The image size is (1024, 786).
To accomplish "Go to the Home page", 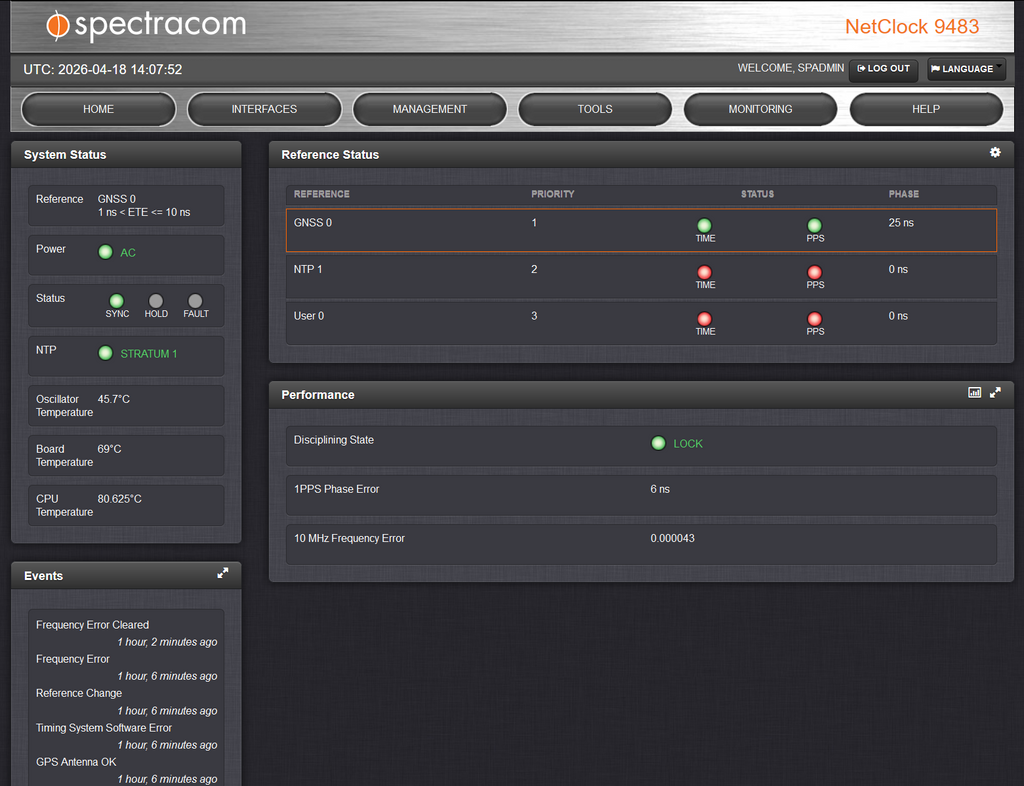I will point(98,109).
